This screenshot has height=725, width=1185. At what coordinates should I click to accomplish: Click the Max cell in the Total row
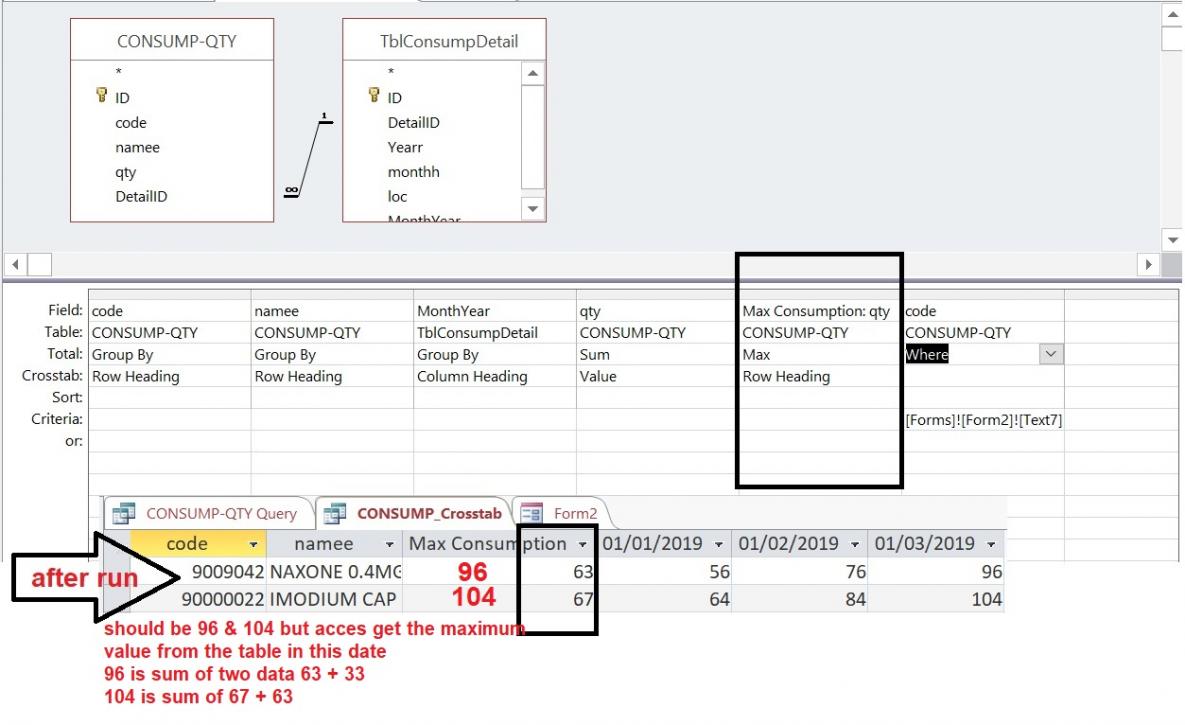820,355
